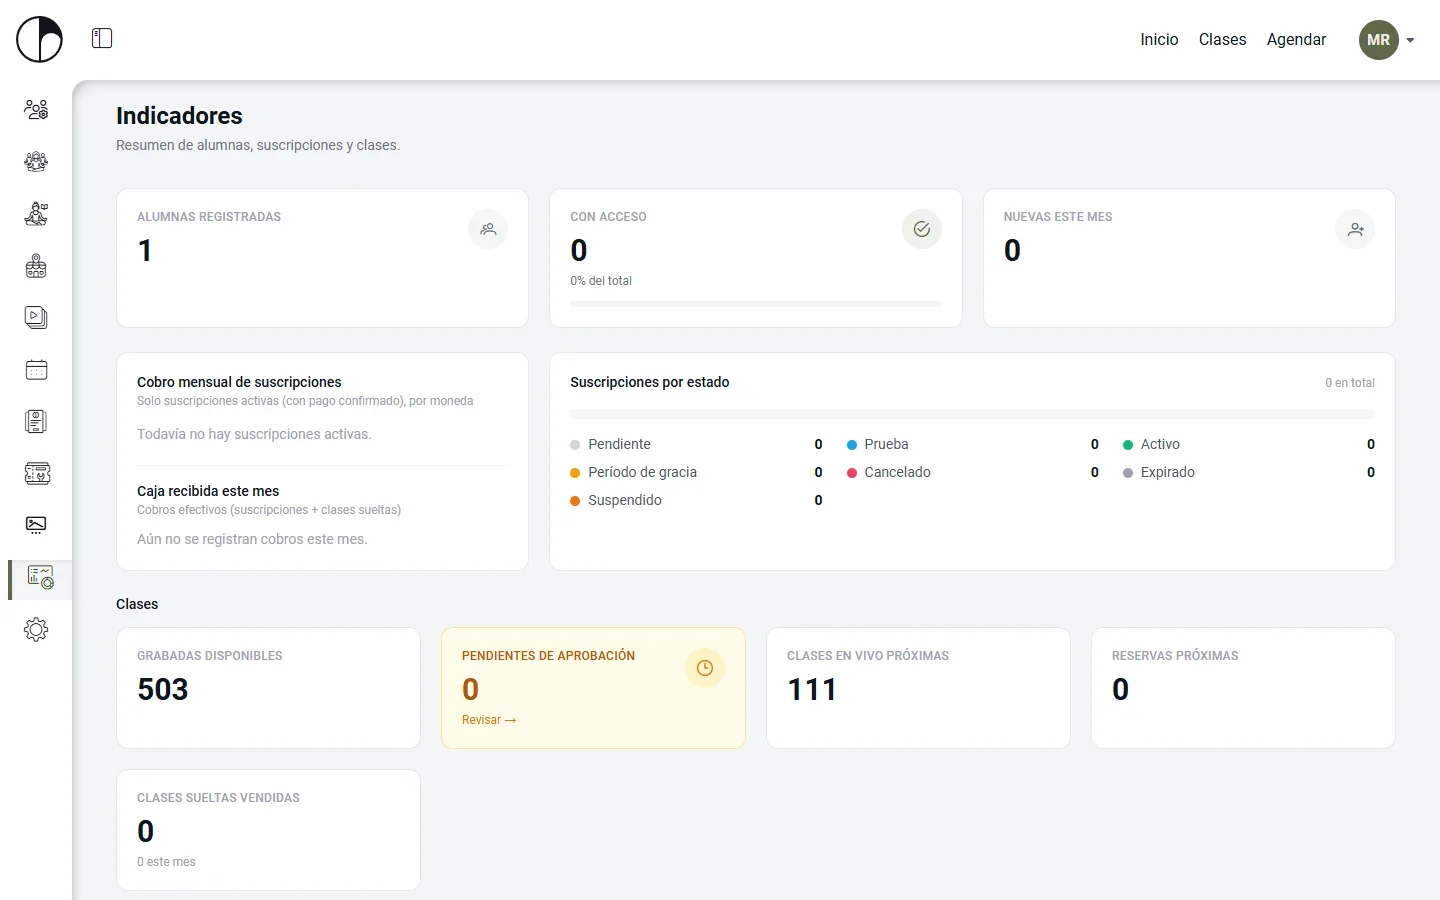Select the indicators dashboard sidebar icon
The image size is (1440, 900).
40,578
